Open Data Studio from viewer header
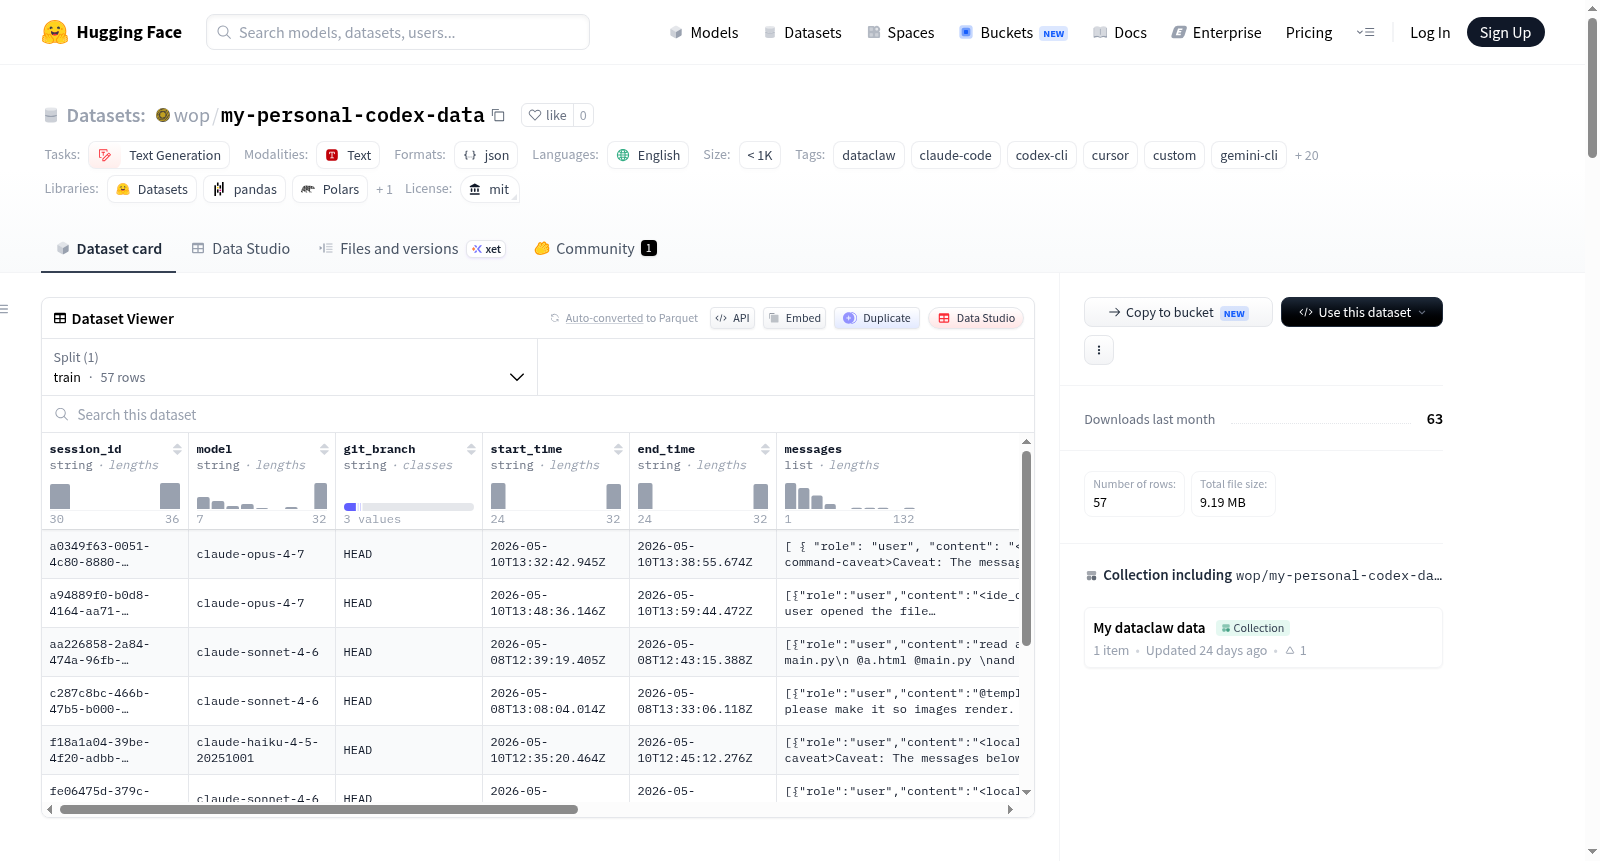1600x861 pixels. (x=976, y=318)
